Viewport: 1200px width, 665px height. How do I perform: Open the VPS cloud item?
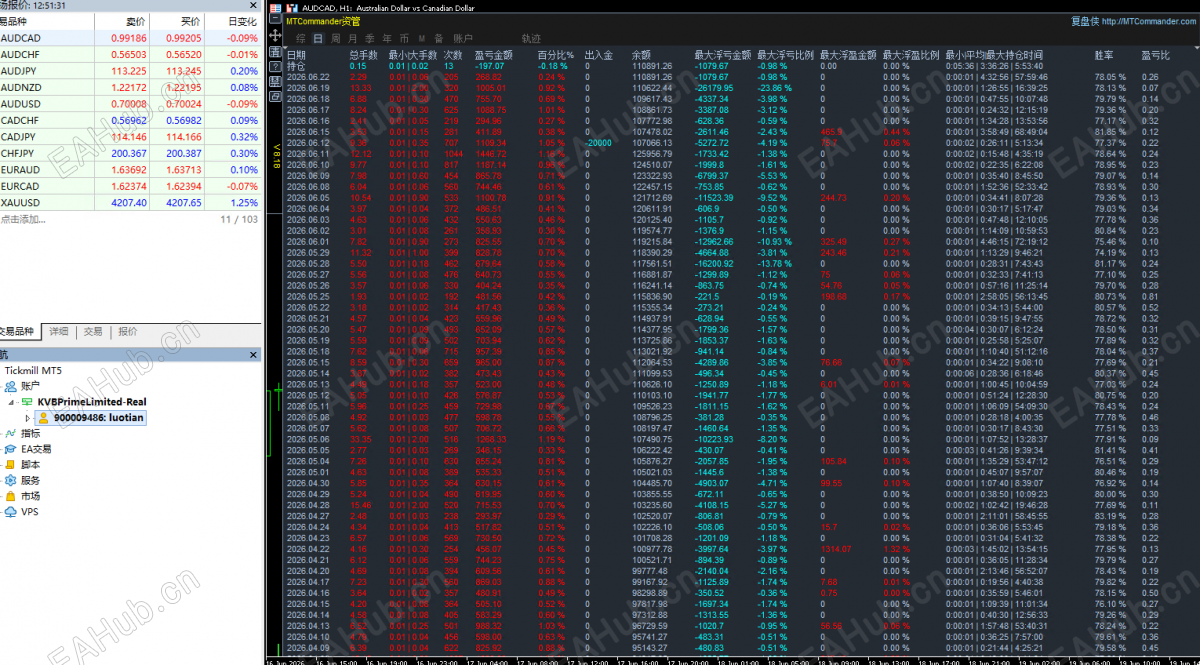30,511
